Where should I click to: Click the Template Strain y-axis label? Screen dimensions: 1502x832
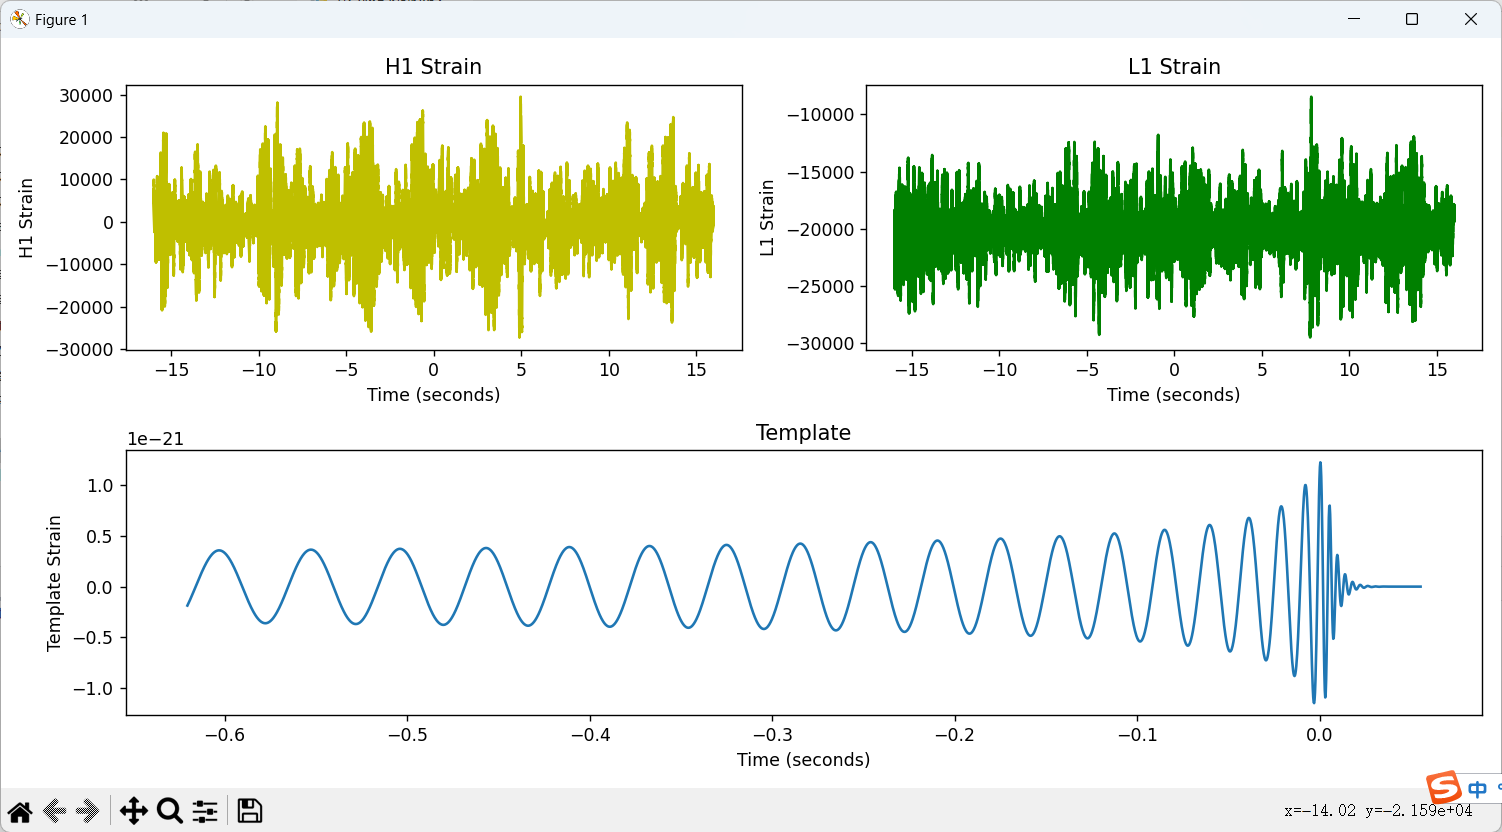(54, 584)
